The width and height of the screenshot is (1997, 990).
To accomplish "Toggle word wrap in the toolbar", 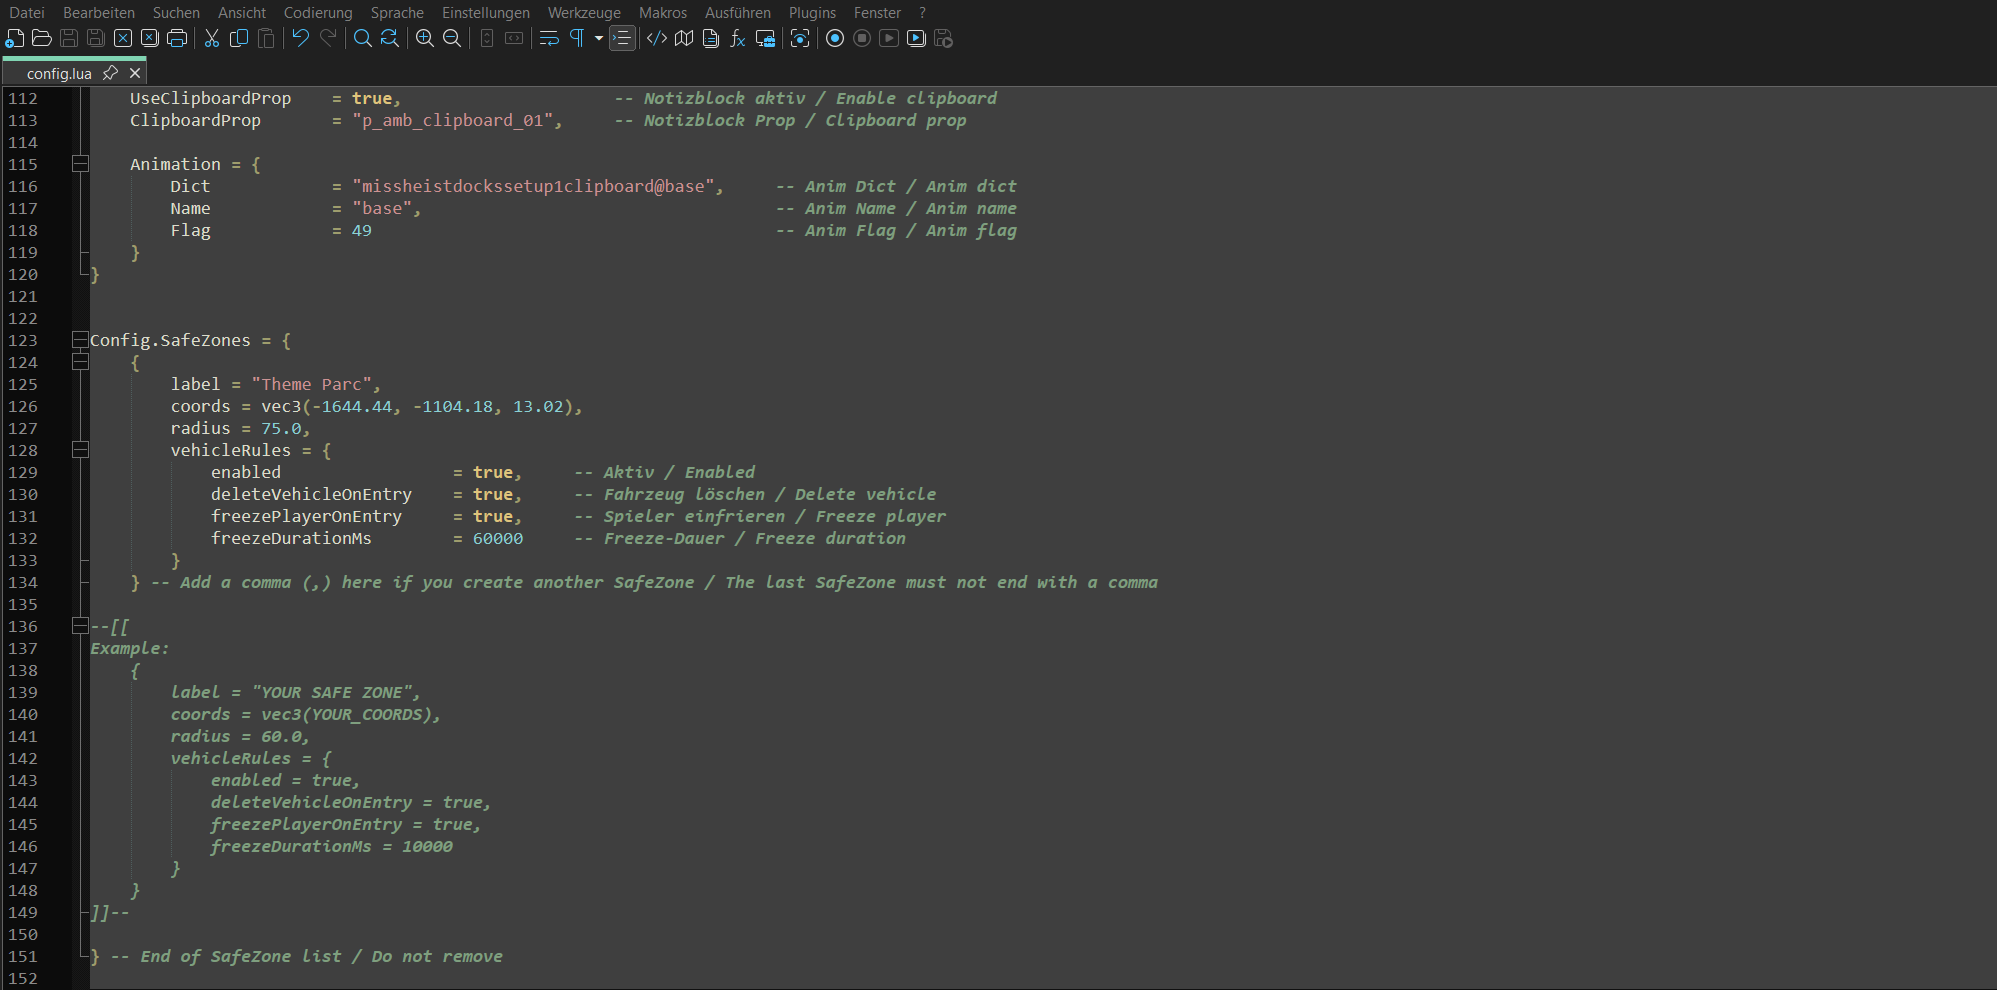I will (x=549, y=38).
